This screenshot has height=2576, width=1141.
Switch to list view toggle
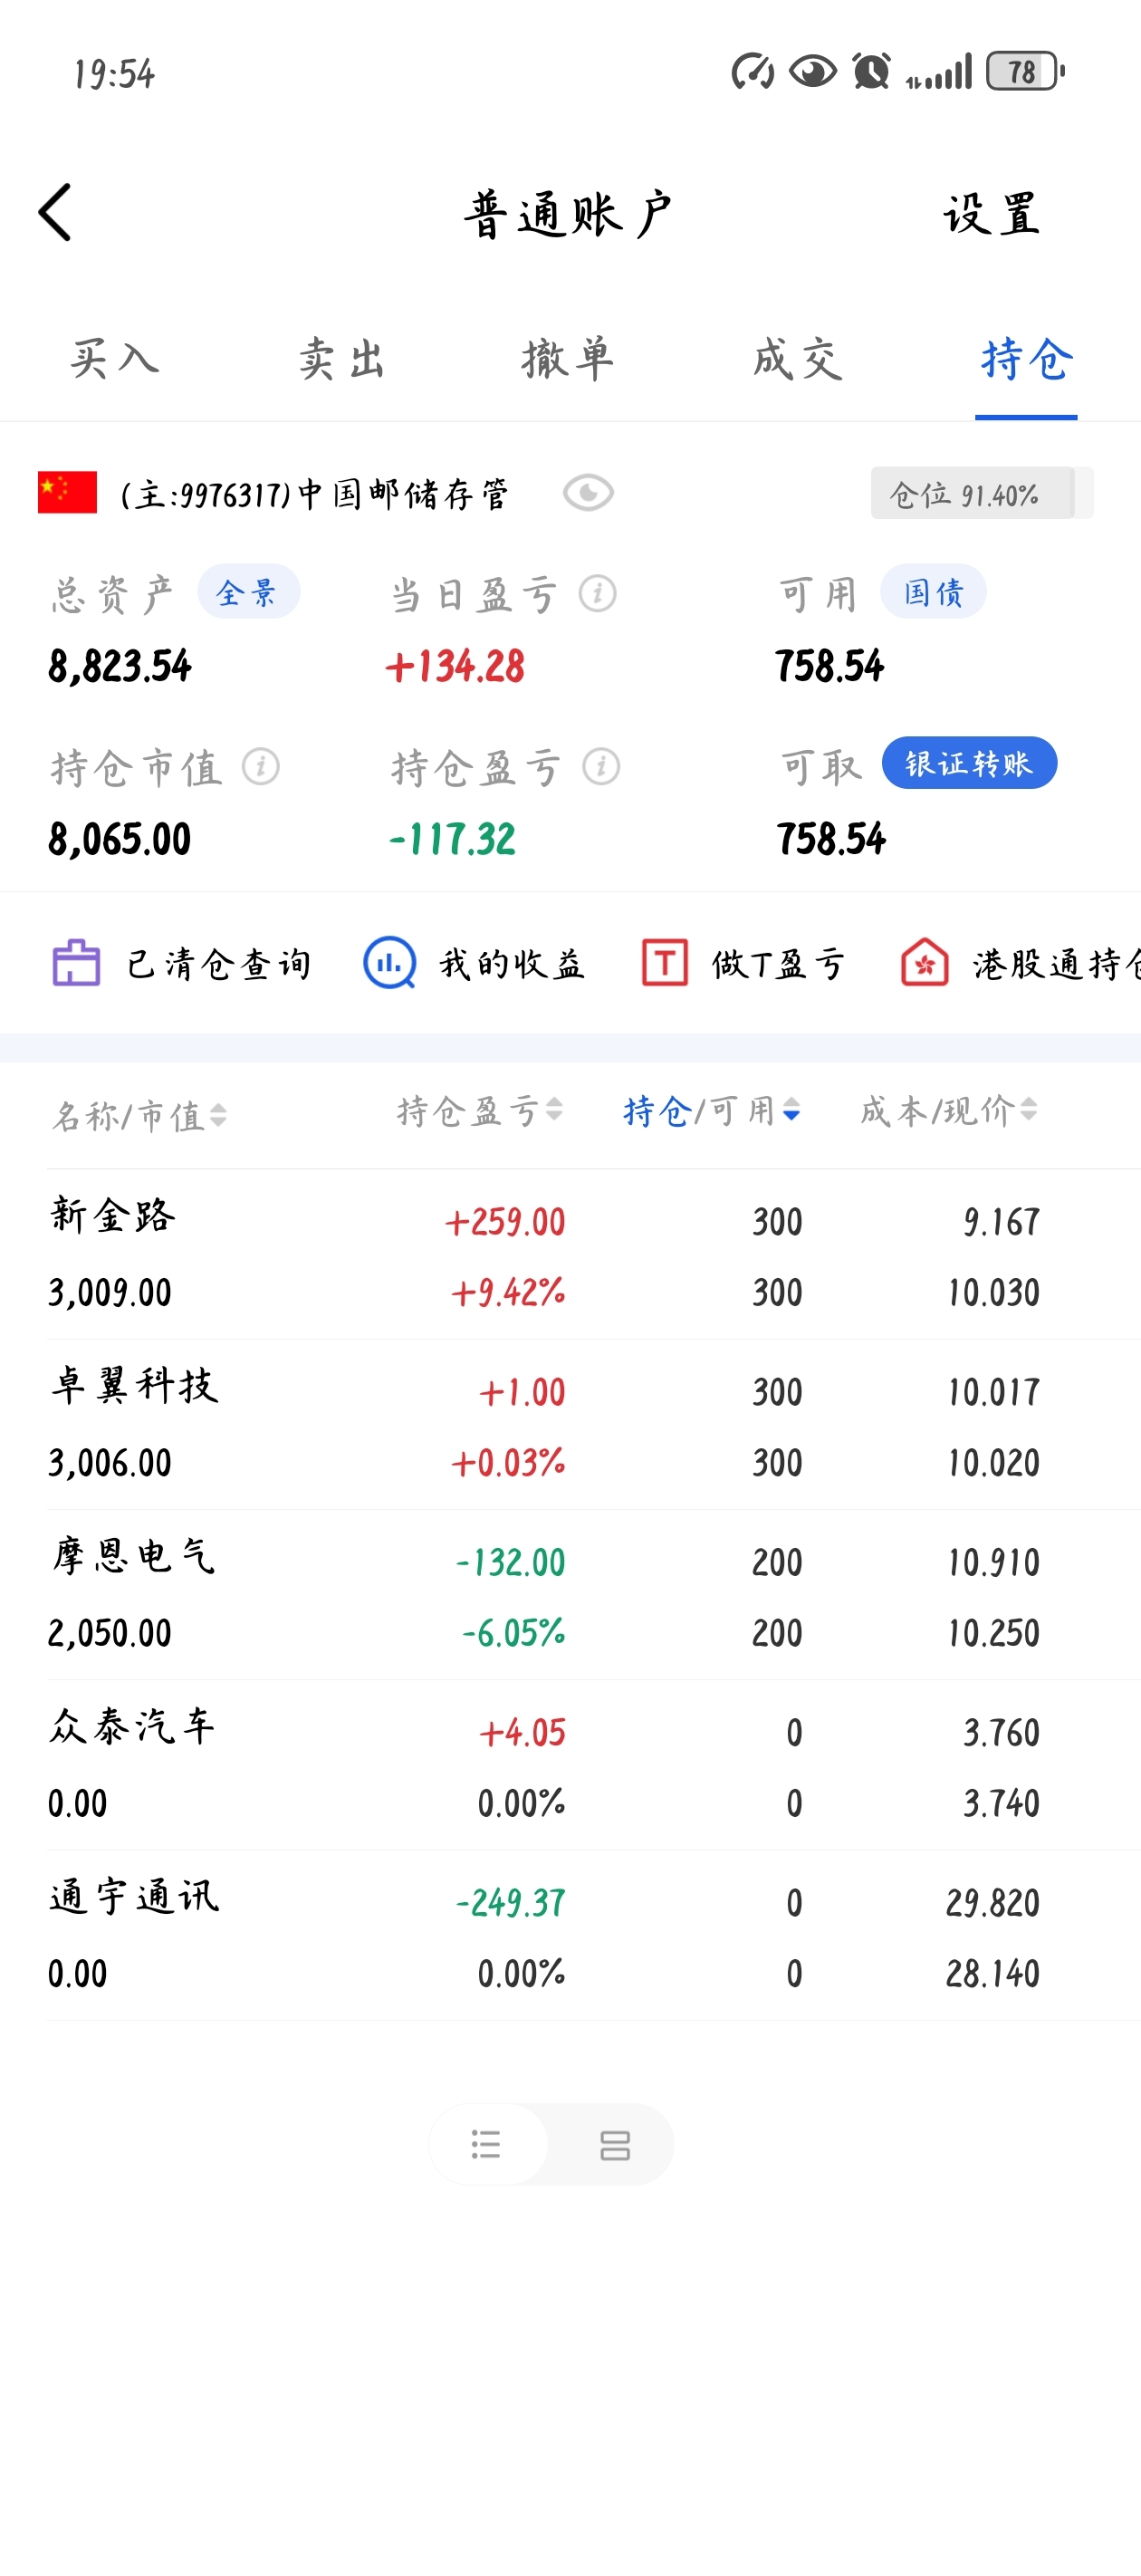pyautogui.click(x=487, y=2144)
